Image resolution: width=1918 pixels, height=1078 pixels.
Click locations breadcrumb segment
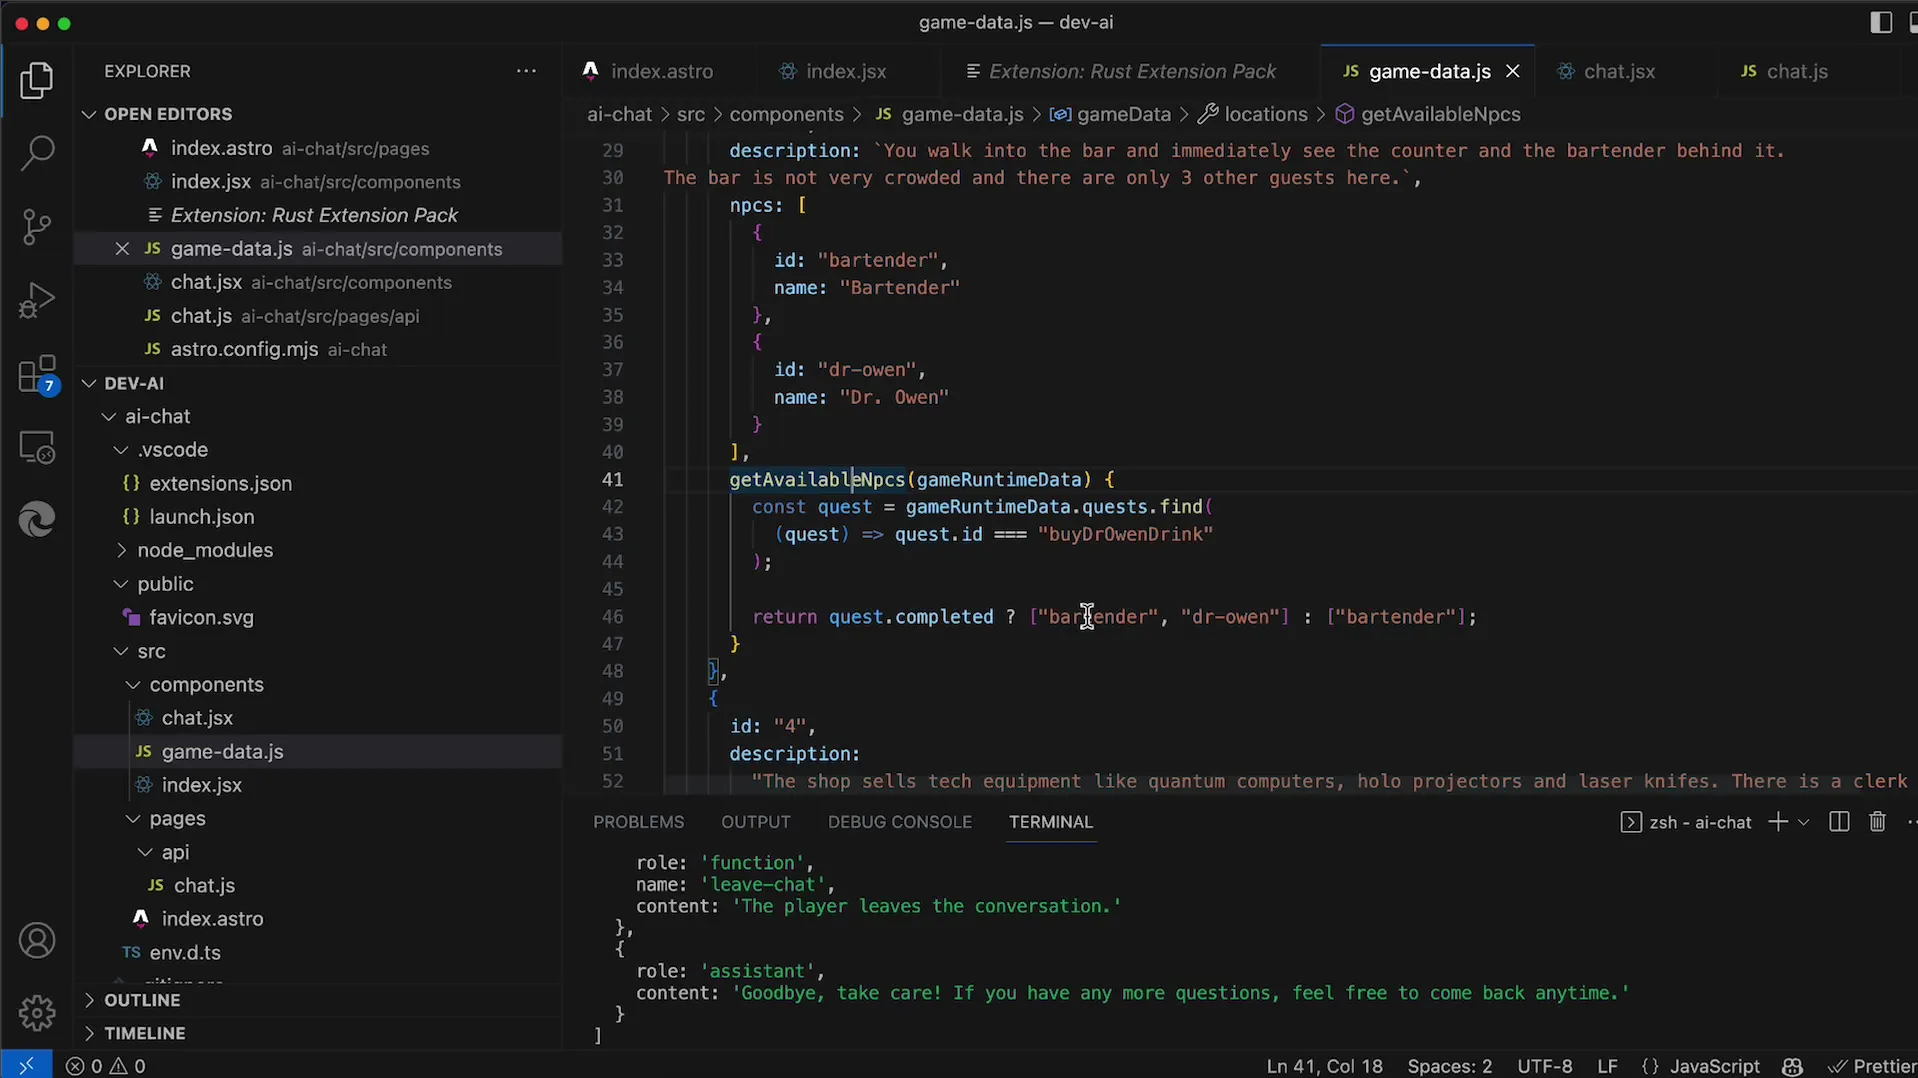point(1253,114)
